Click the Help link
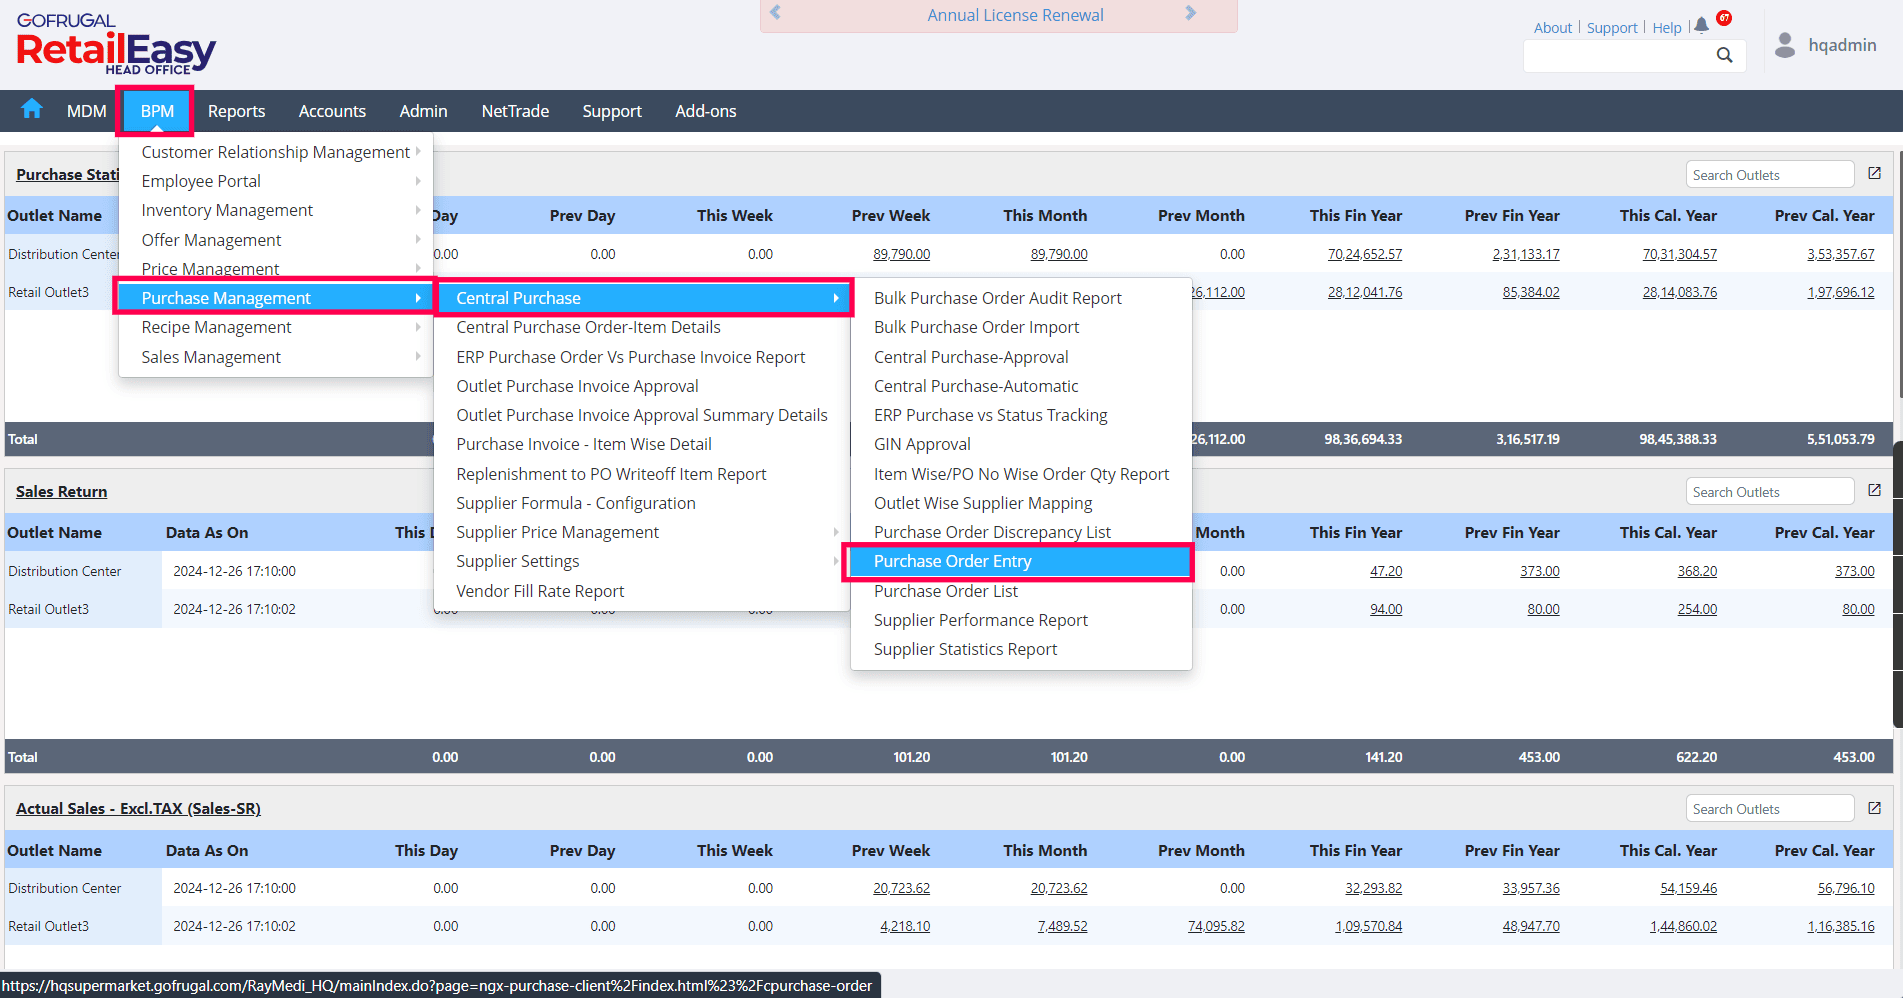This screenshot has height=998, width=1903. 1667,28
